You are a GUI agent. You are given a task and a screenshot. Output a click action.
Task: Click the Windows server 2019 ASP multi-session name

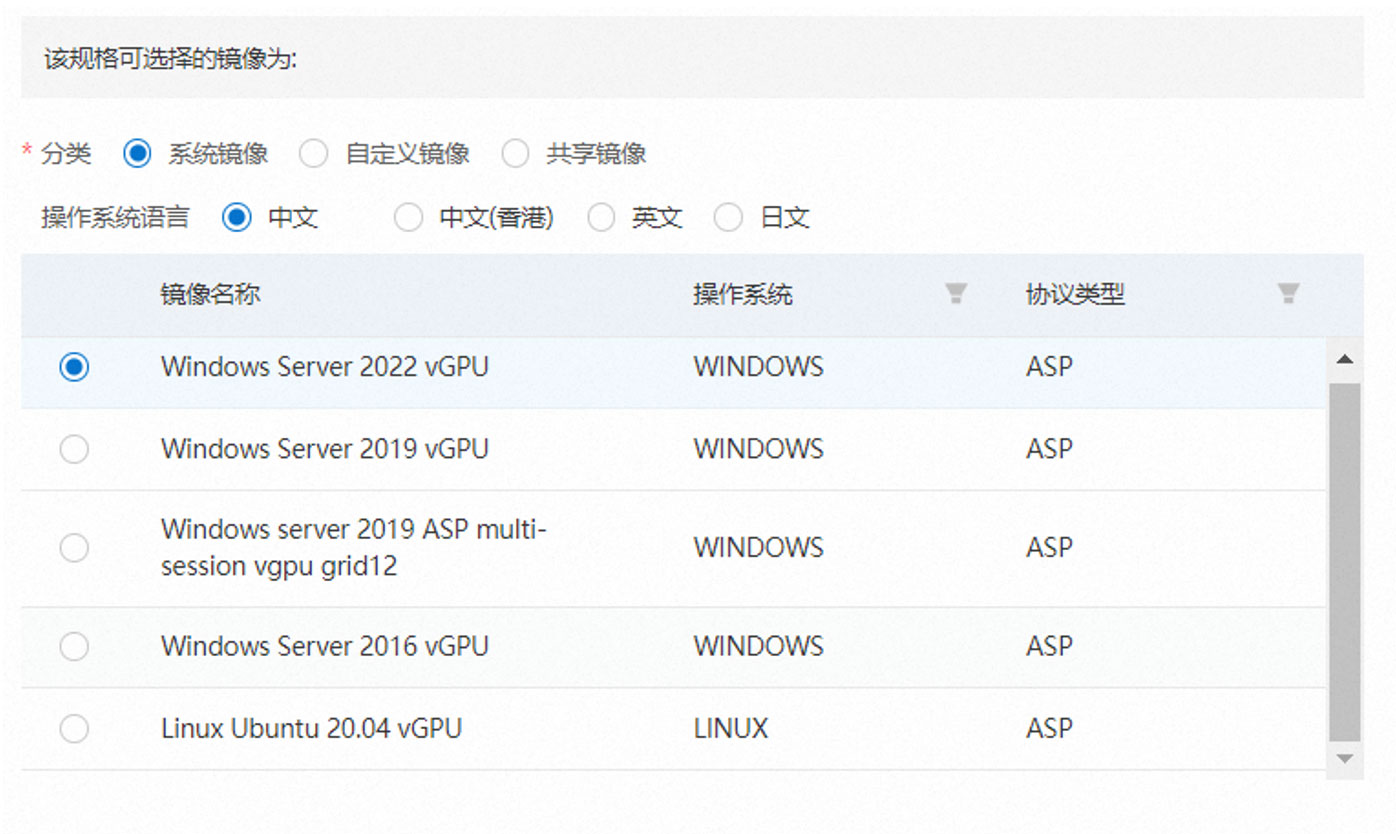pos(354,547)
